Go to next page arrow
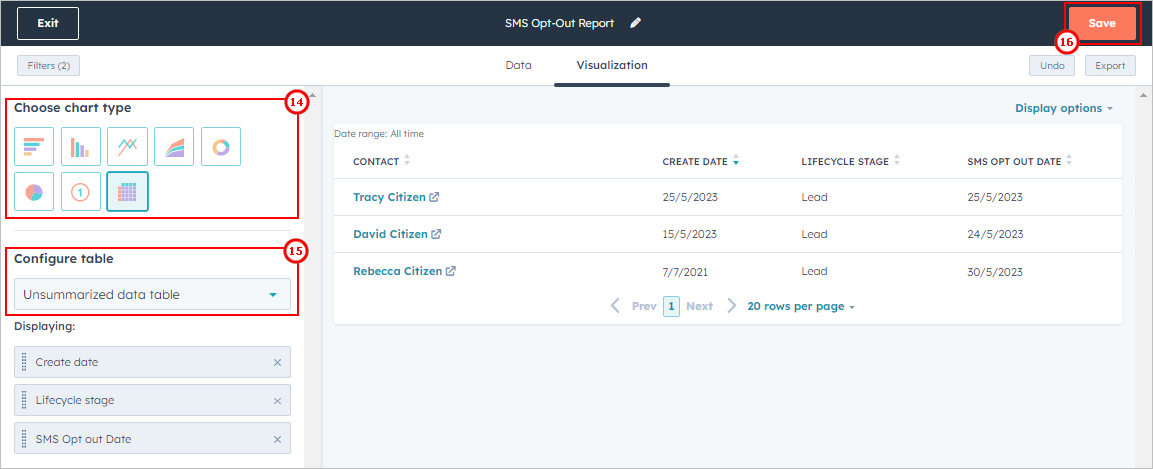 (x=731, y=306)
